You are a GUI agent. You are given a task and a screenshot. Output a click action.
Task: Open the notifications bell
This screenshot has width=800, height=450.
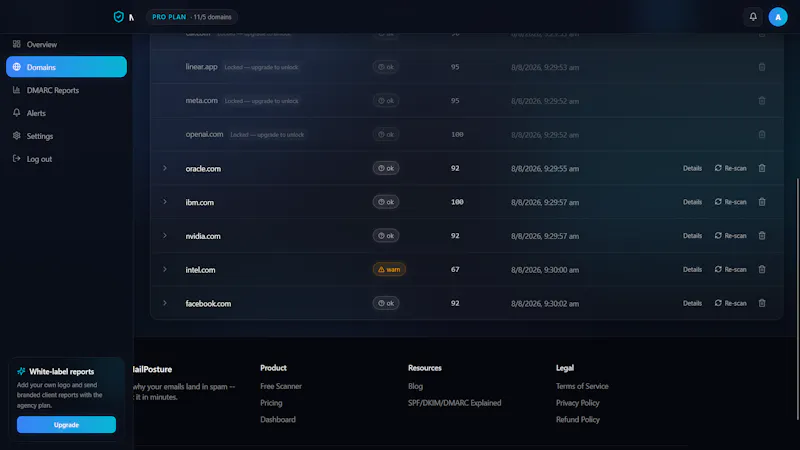pos(753,17)
